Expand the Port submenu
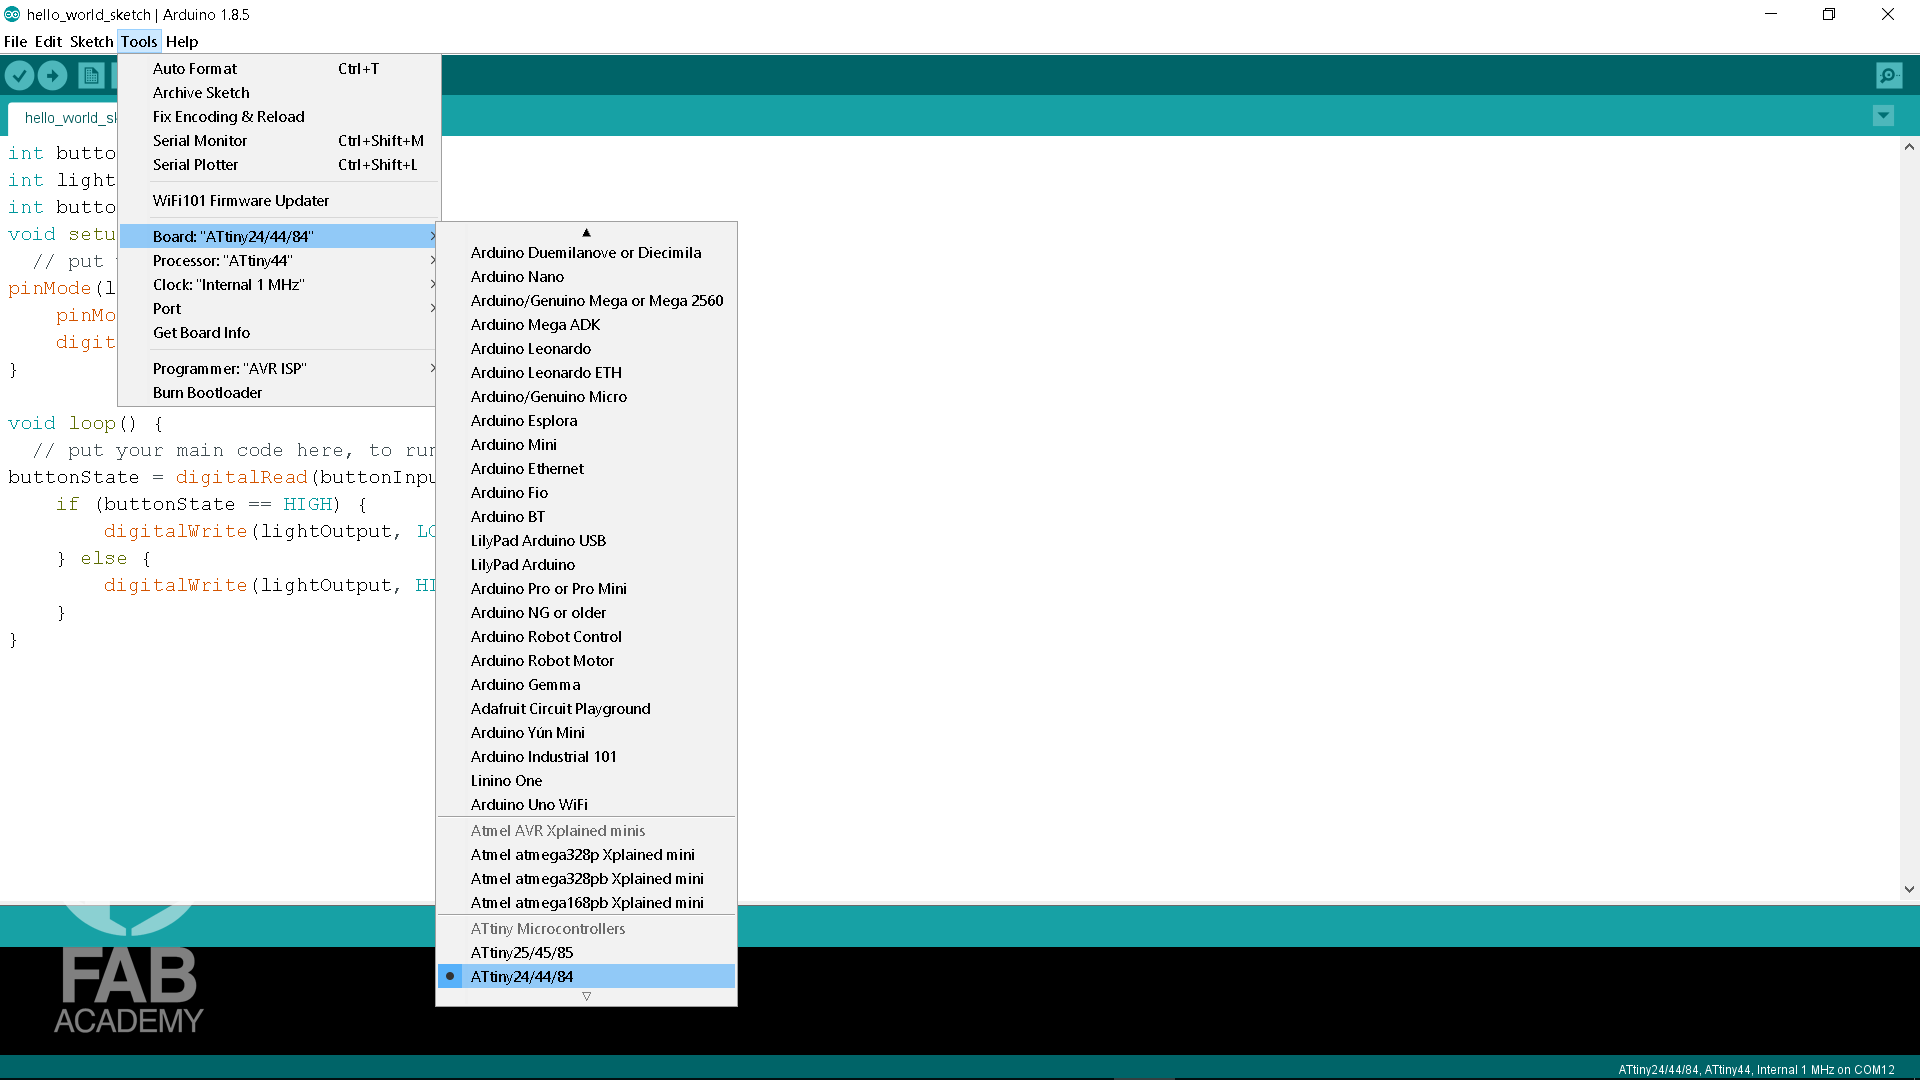The width and height of the screenshot is (1920, 1080). [x=280, y=309]
